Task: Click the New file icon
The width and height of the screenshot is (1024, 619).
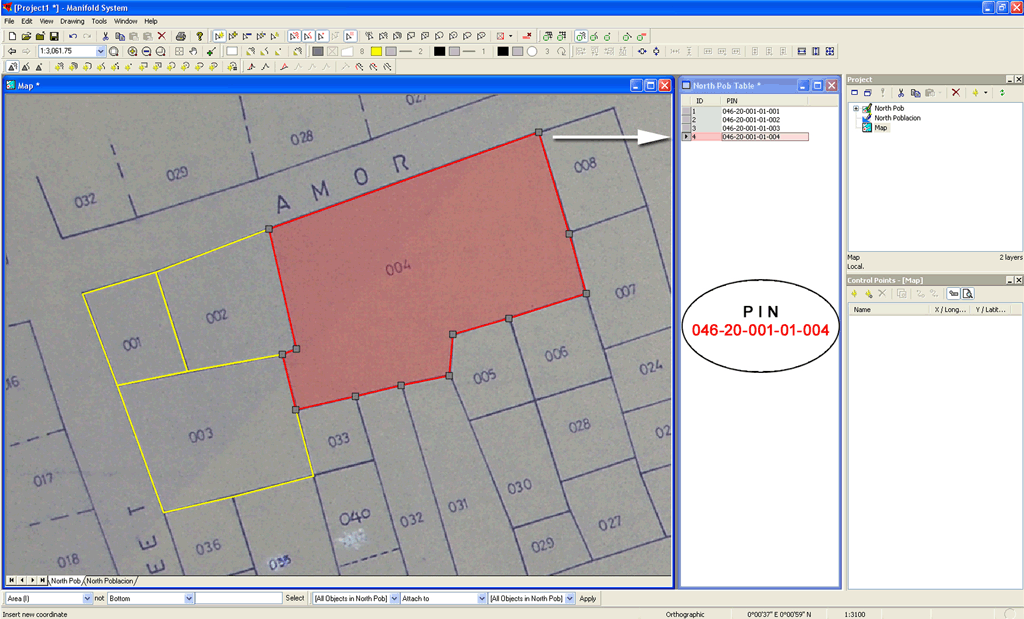Action: (x=12, y=37)
